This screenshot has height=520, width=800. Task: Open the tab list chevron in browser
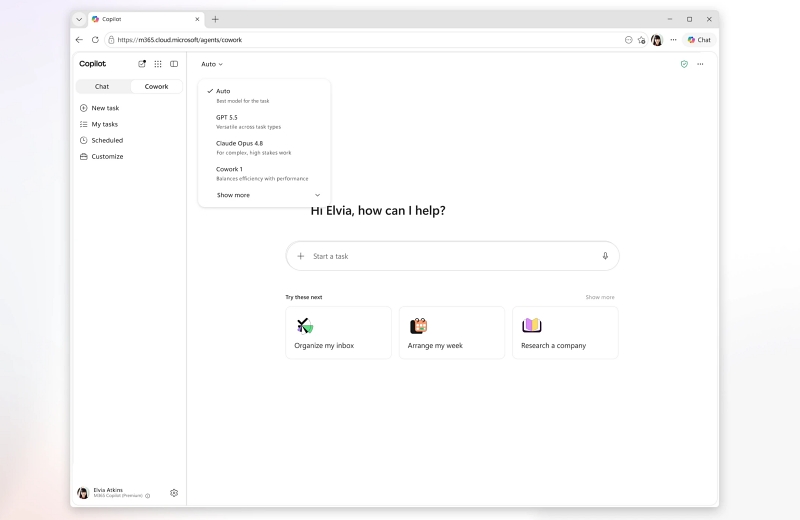[x=79, y=19]
